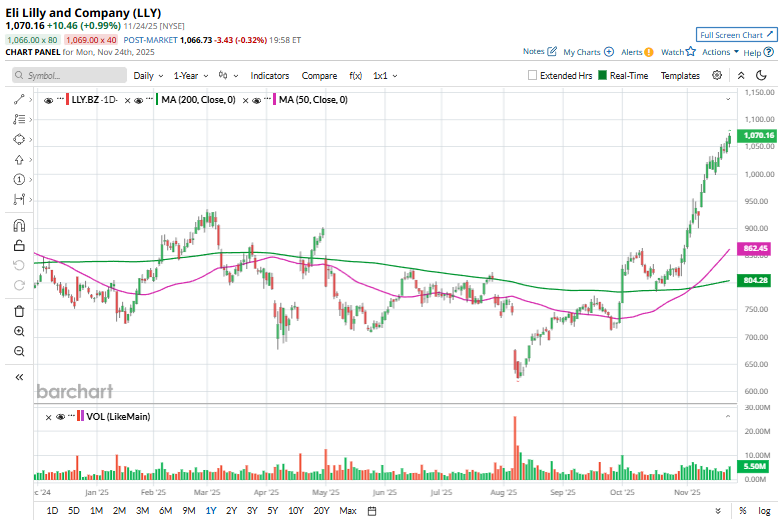
Task: Toggle the Real-Time checkbox
Action: point(602,76)
